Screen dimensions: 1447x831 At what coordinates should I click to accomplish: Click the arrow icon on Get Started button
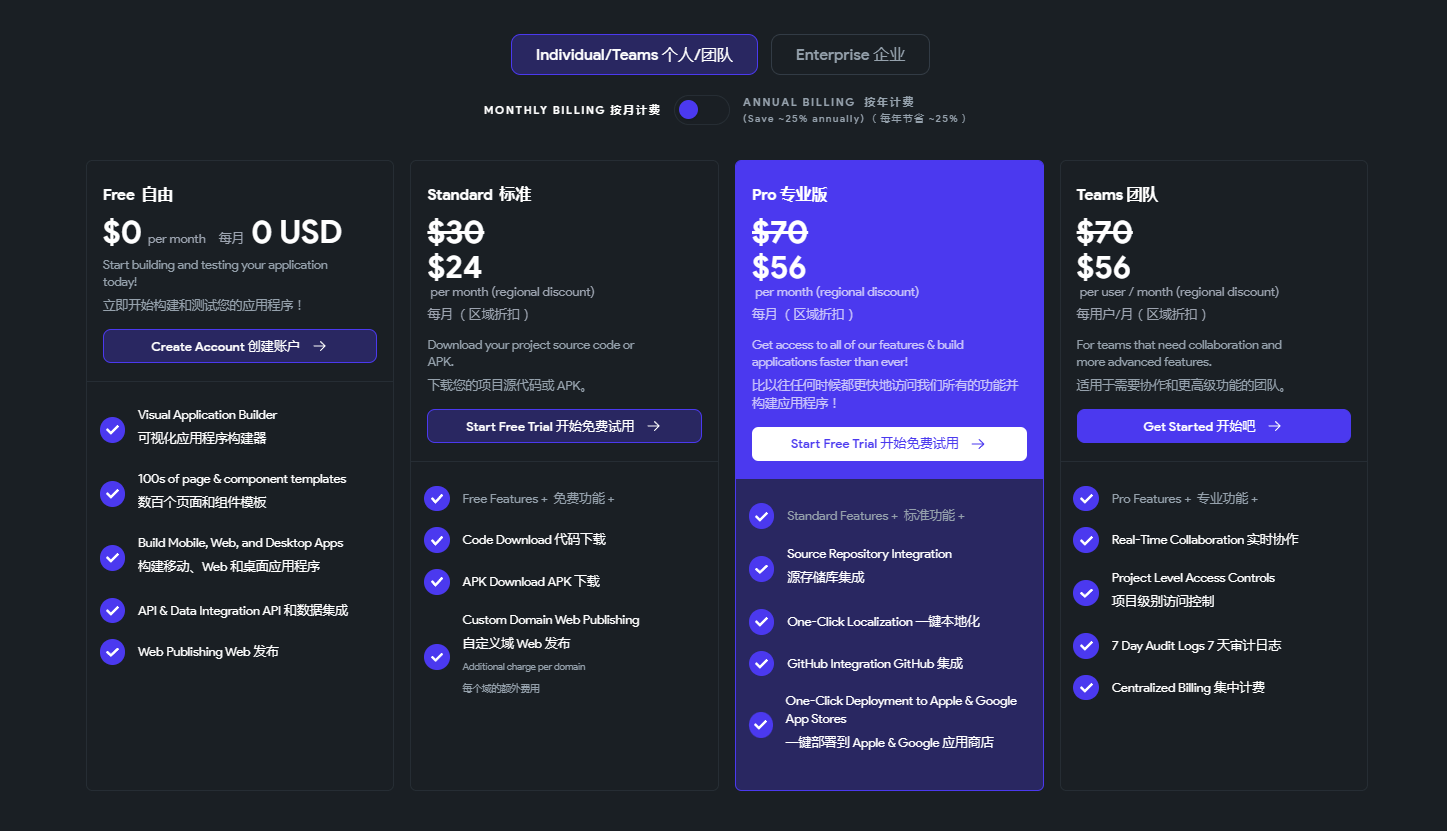pyautogui.click(x=1273, y=425)
